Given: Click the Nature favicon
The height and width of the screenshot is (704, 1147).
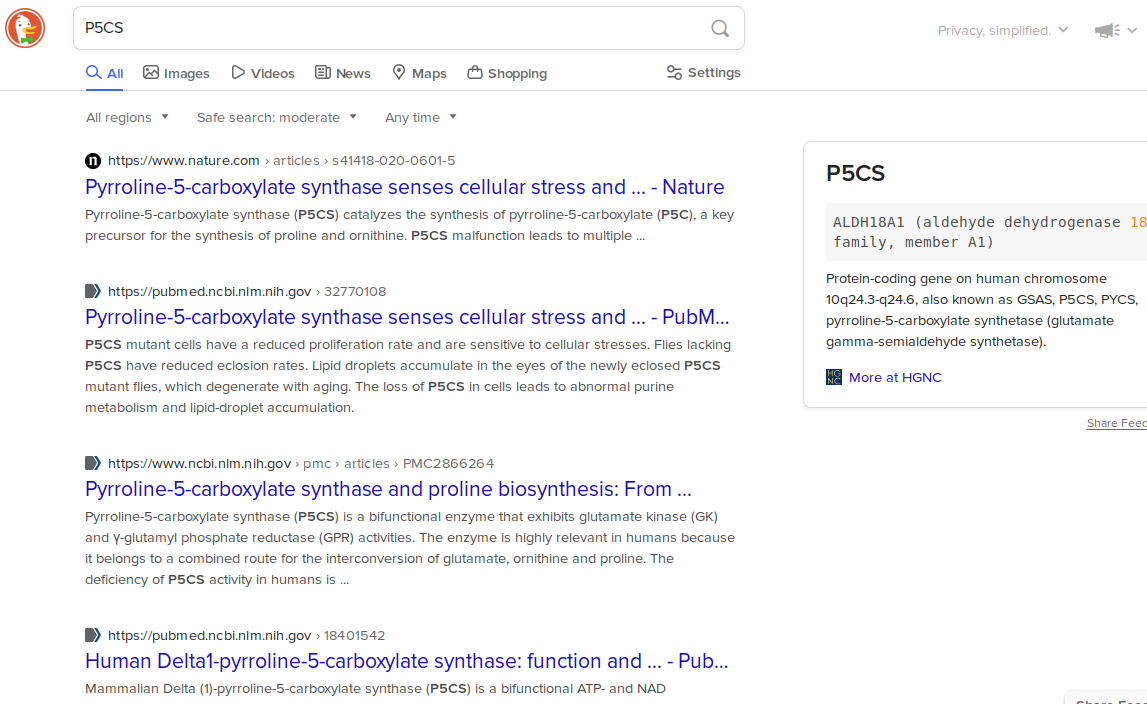Looking at the screenshot, I should (93, 161).
